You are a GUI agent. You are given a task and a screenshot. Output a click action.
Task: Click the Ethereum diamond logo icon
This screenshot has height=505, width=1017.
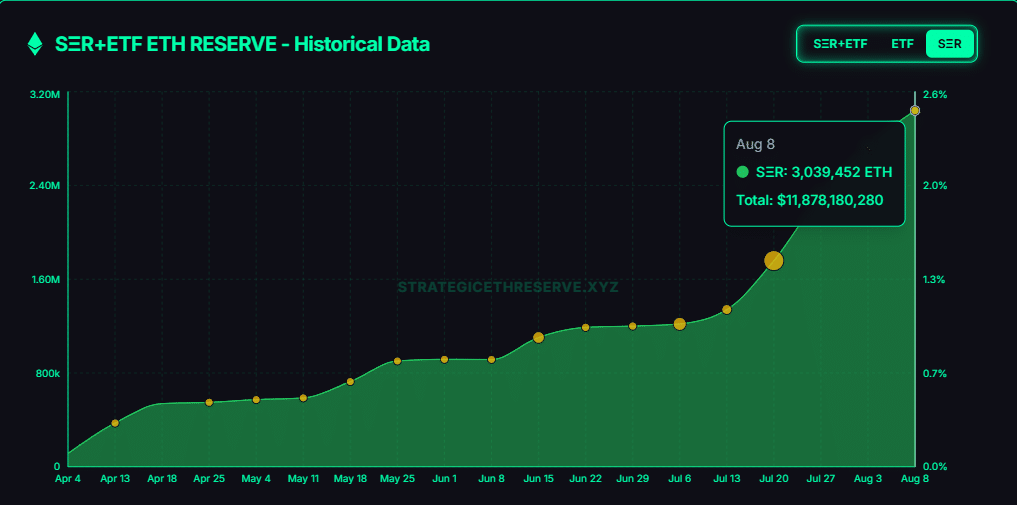[35, 44]
